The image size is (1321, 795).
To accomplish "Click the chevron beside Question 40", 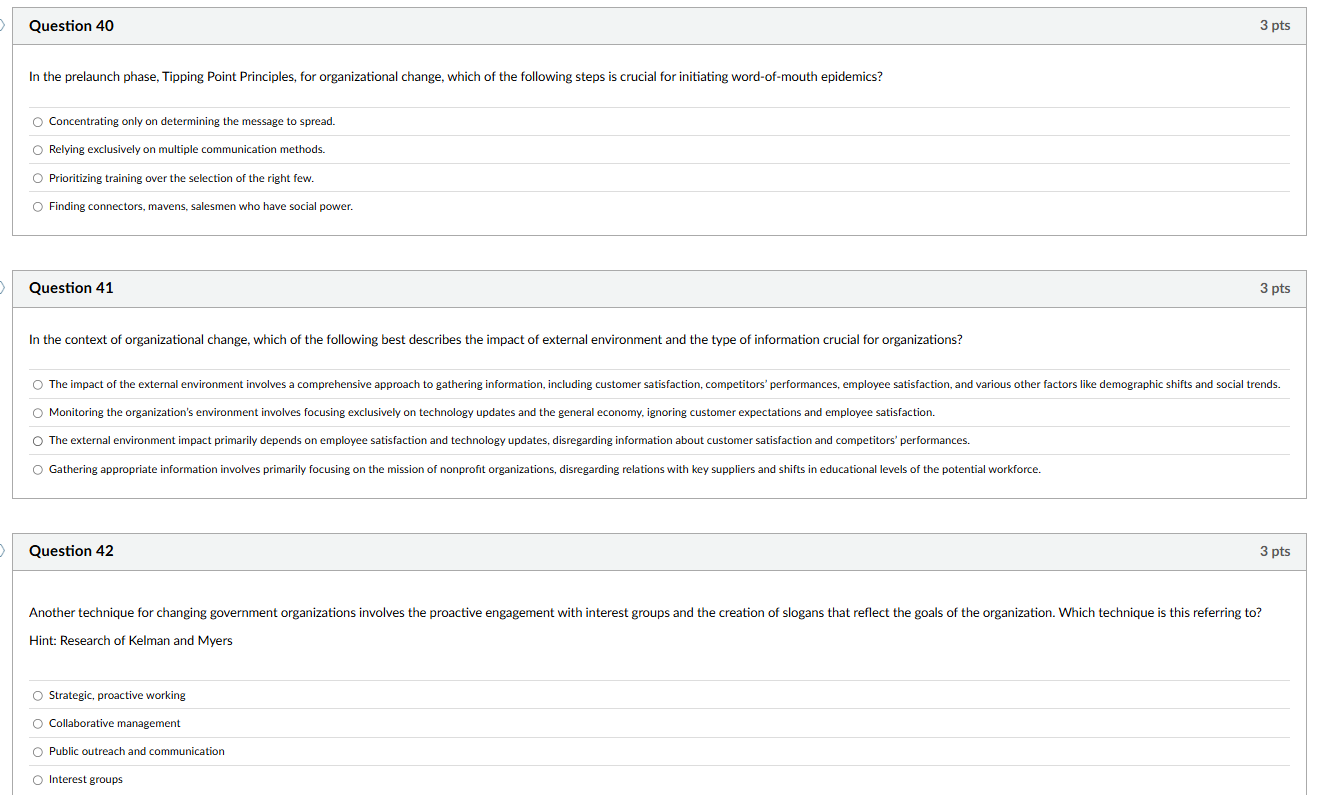I will tap(3, 26).
